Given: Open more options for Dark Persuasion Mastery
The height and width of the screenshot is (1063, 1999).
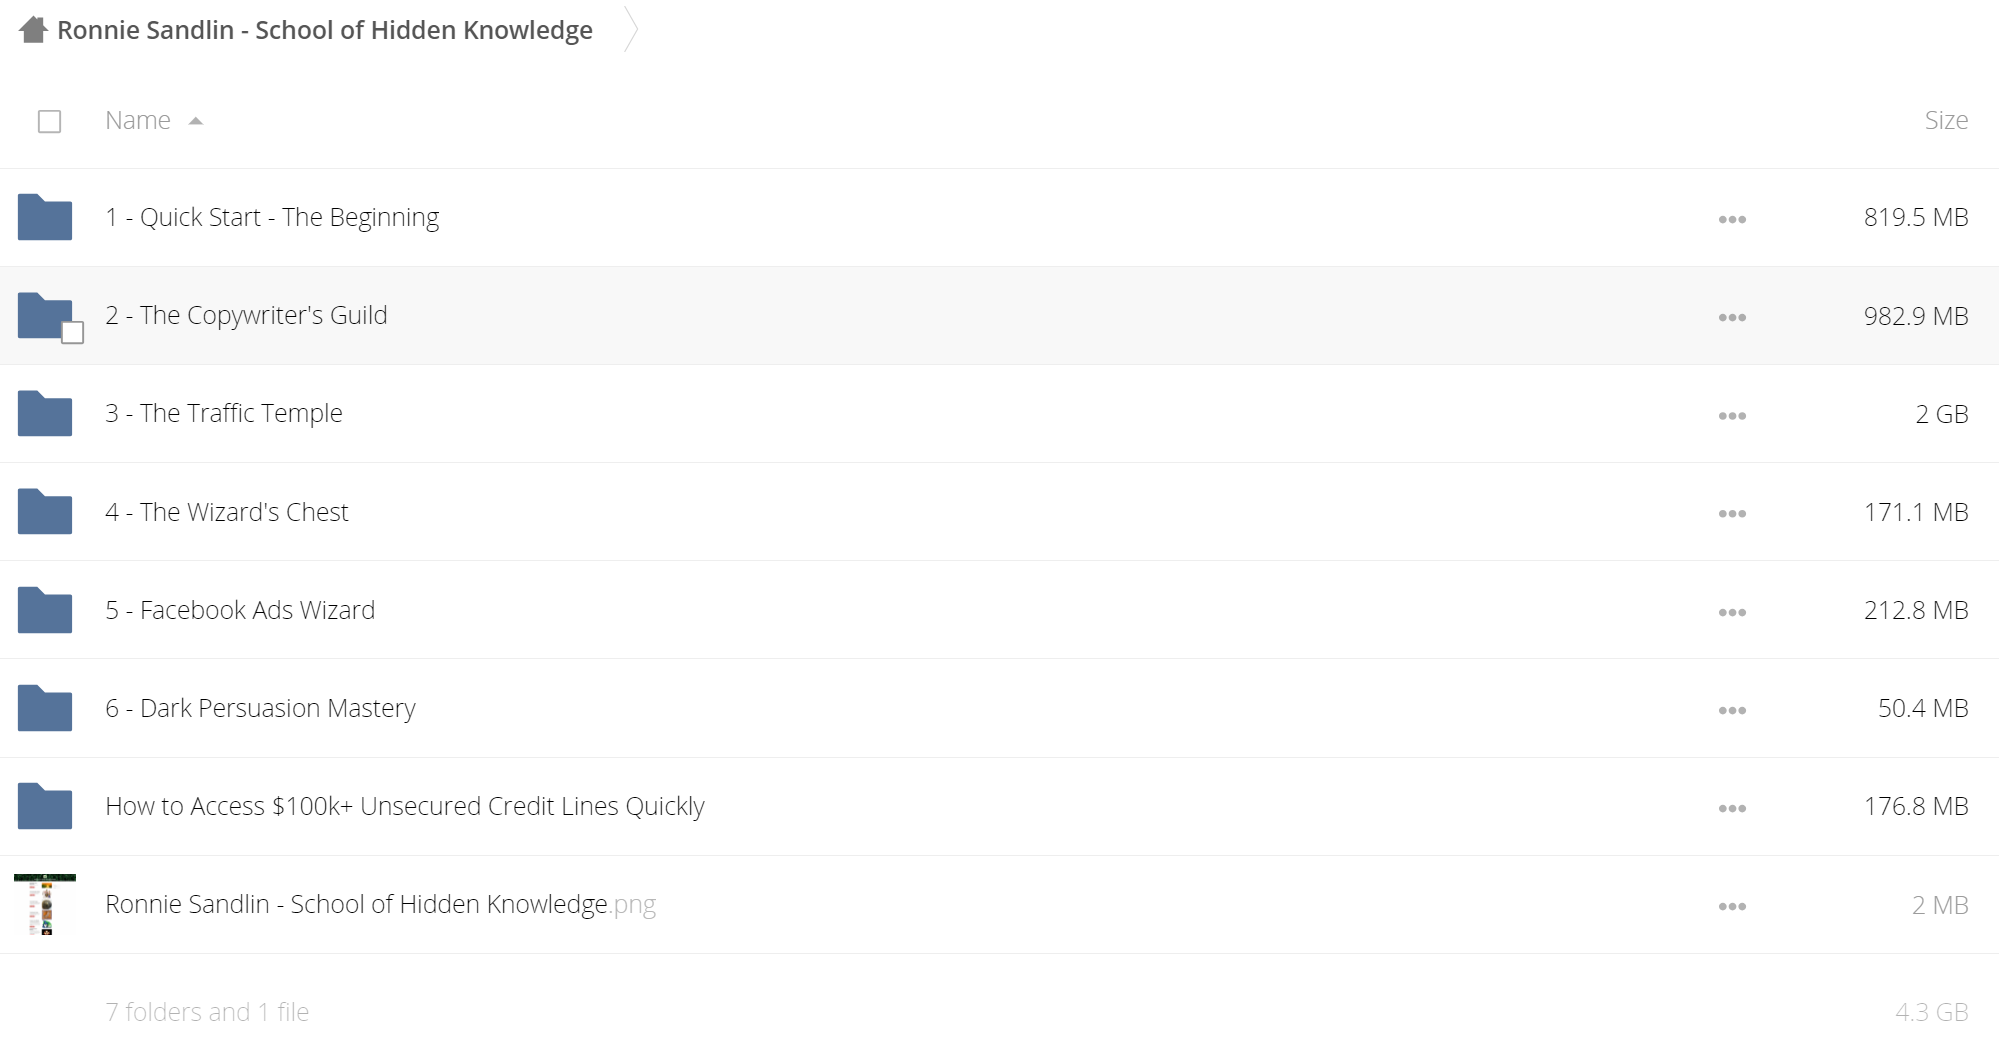Looking at the screenshot, I should coord(1732,710).
